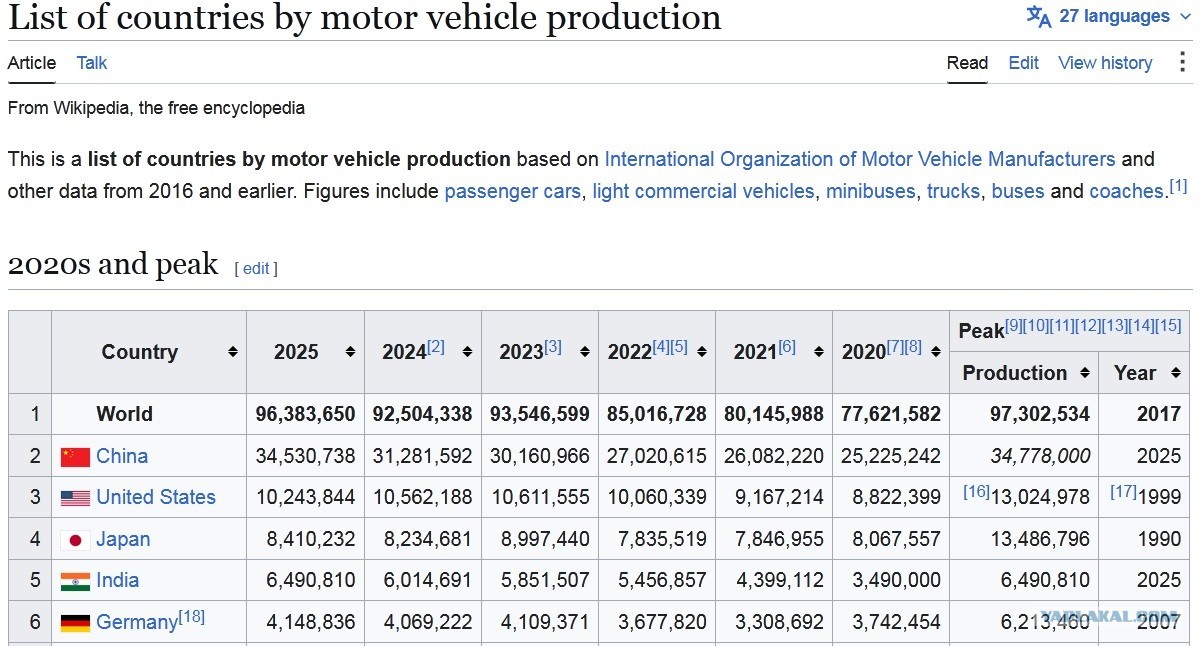Sort table by Country column
The image size is (1203, 646).
[x=233, y=352]
